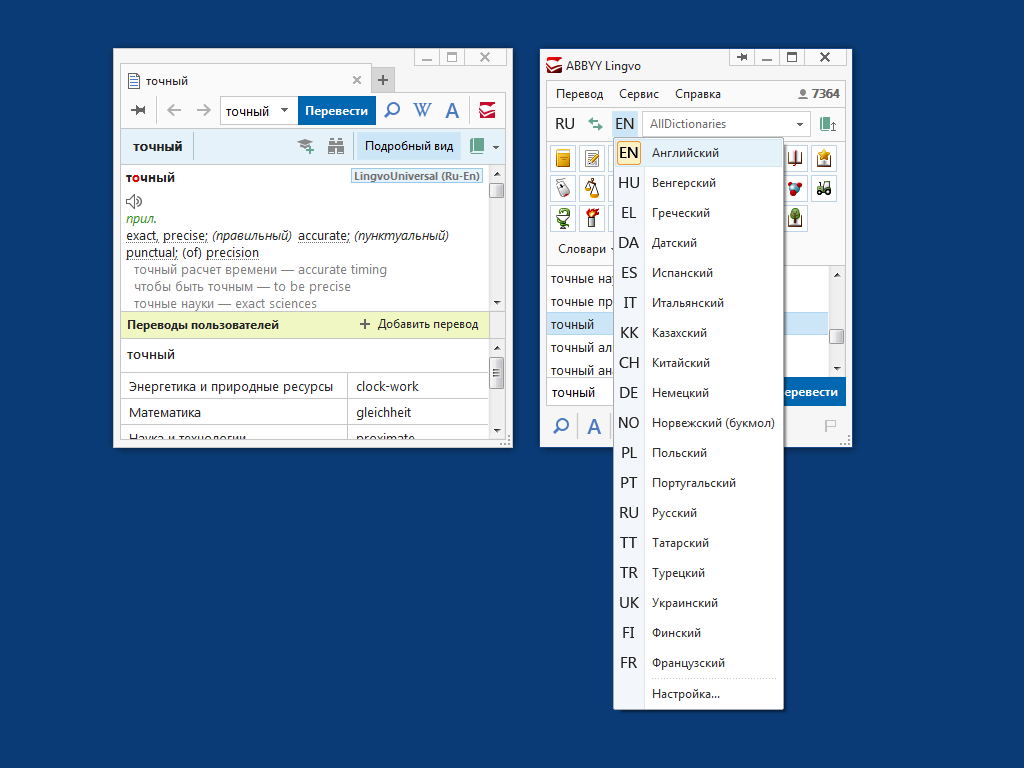Pin the card window with the pin icon

pyautogui.click(x=139, y=111)
